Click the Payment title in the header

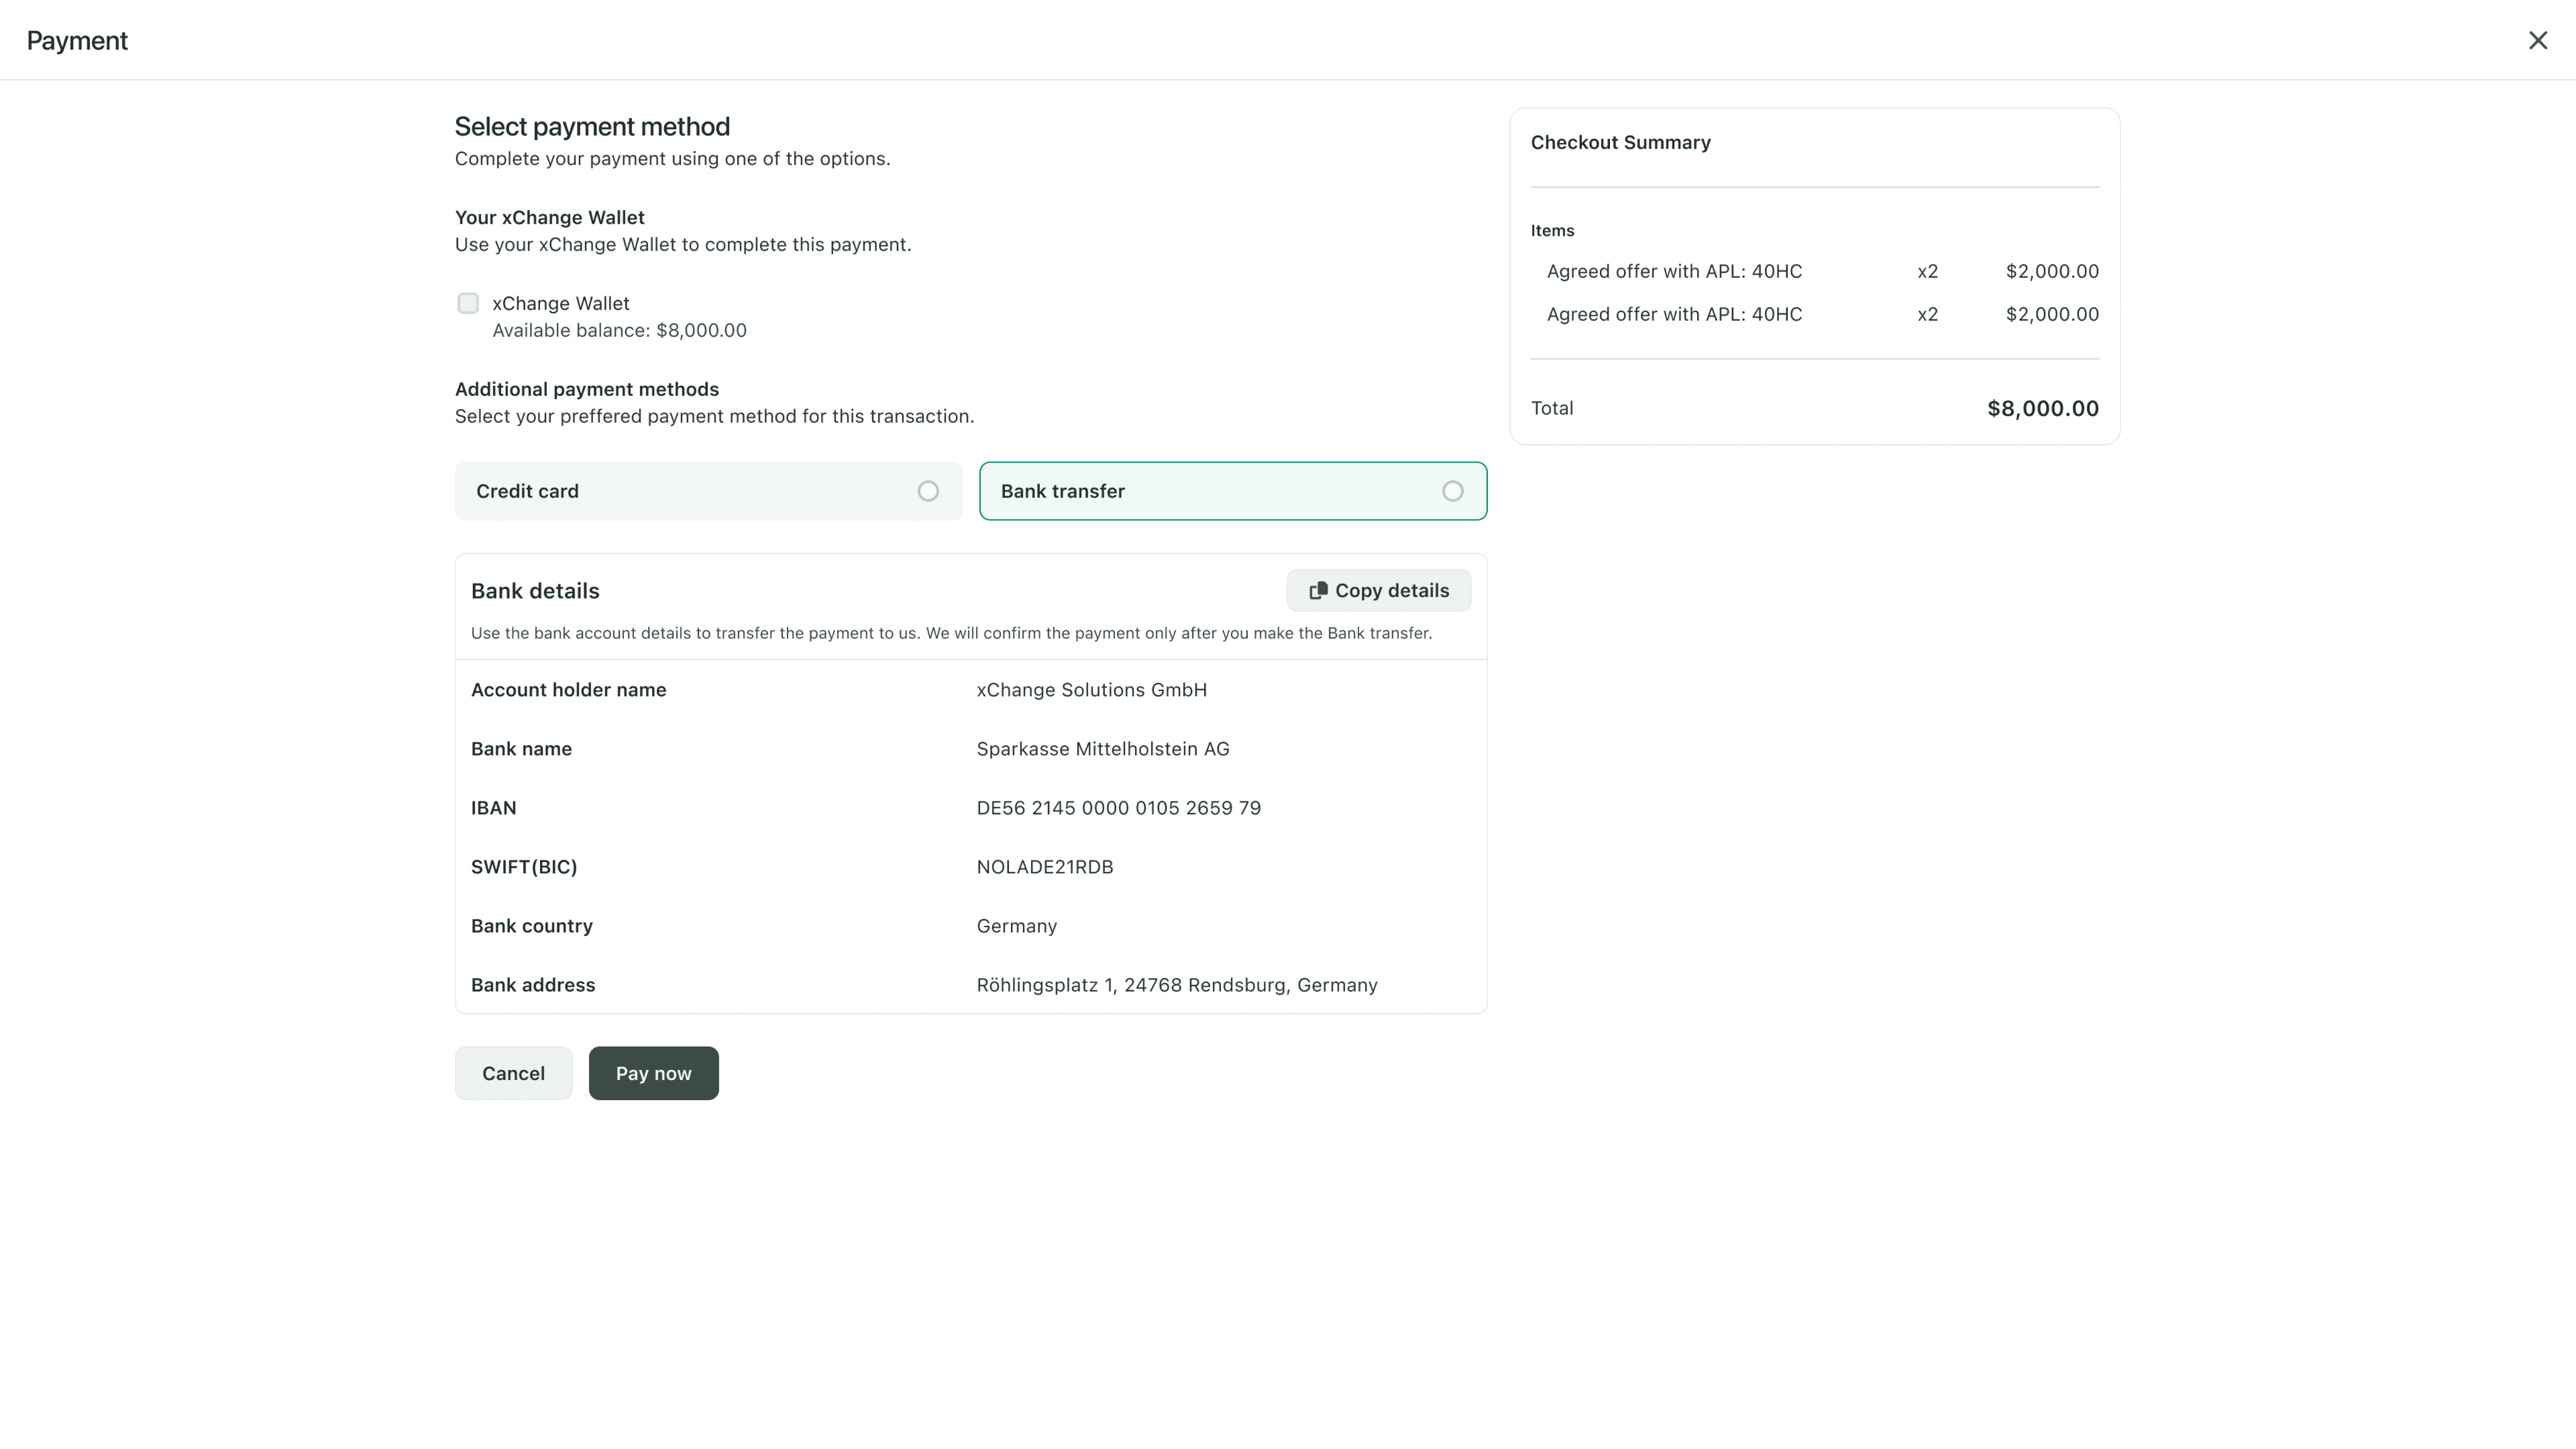[77, 41]
